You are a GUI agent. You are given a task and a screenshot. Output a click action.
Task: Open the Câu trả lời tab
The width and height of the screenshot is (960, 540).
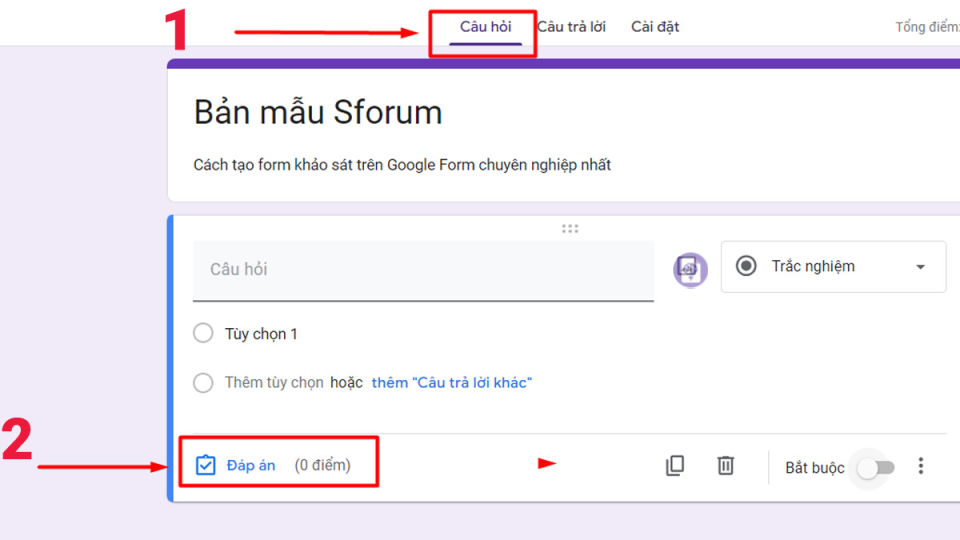pyautogui.click(x=571, y=27)
